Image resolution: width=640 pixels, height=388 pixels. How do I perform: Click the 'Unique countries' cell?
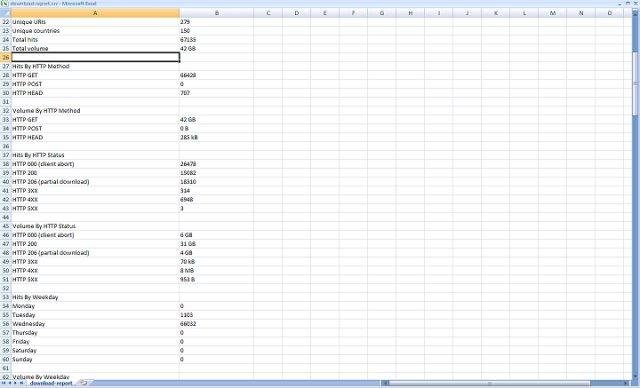tap(95, 31)
